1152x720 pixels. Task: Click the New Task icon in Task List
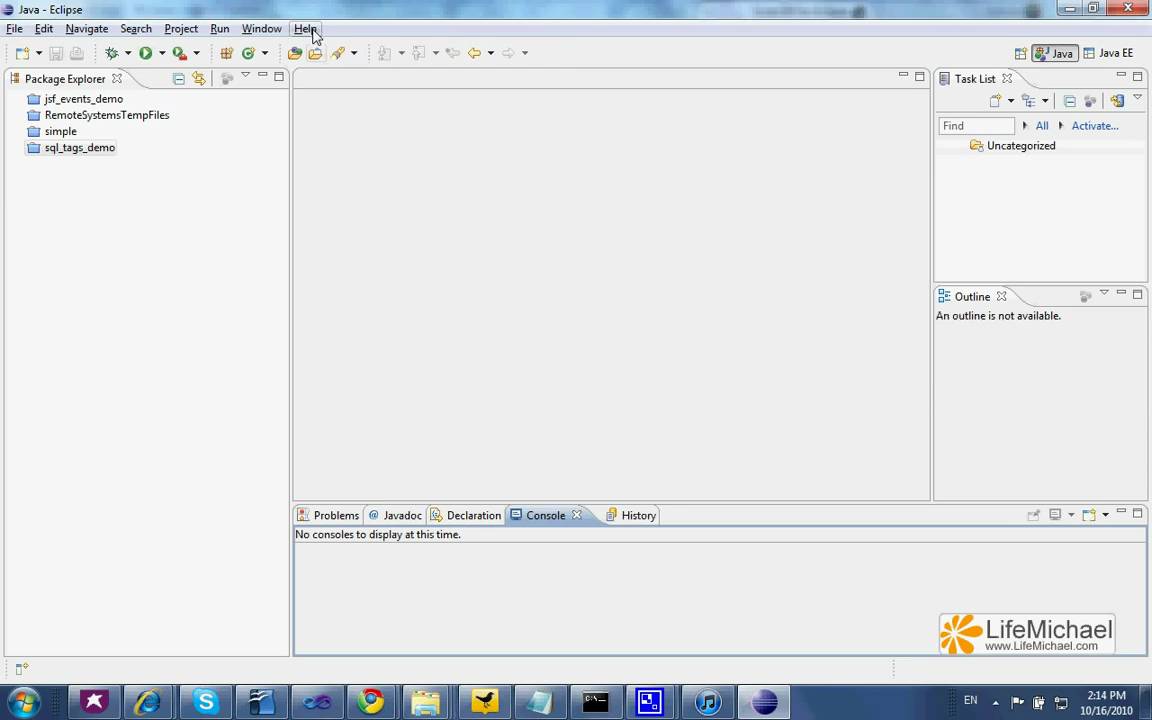point(996,101)
